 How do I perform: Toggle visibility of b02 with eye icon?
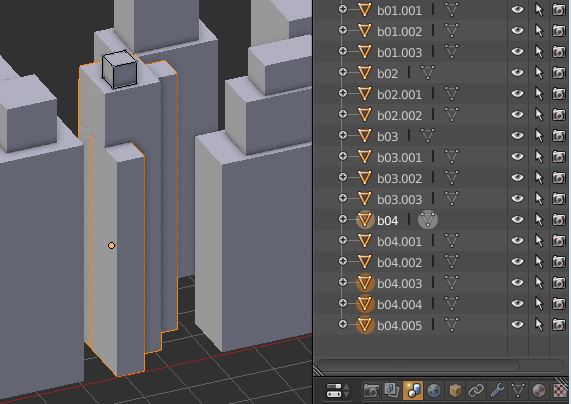pos(517,72)
